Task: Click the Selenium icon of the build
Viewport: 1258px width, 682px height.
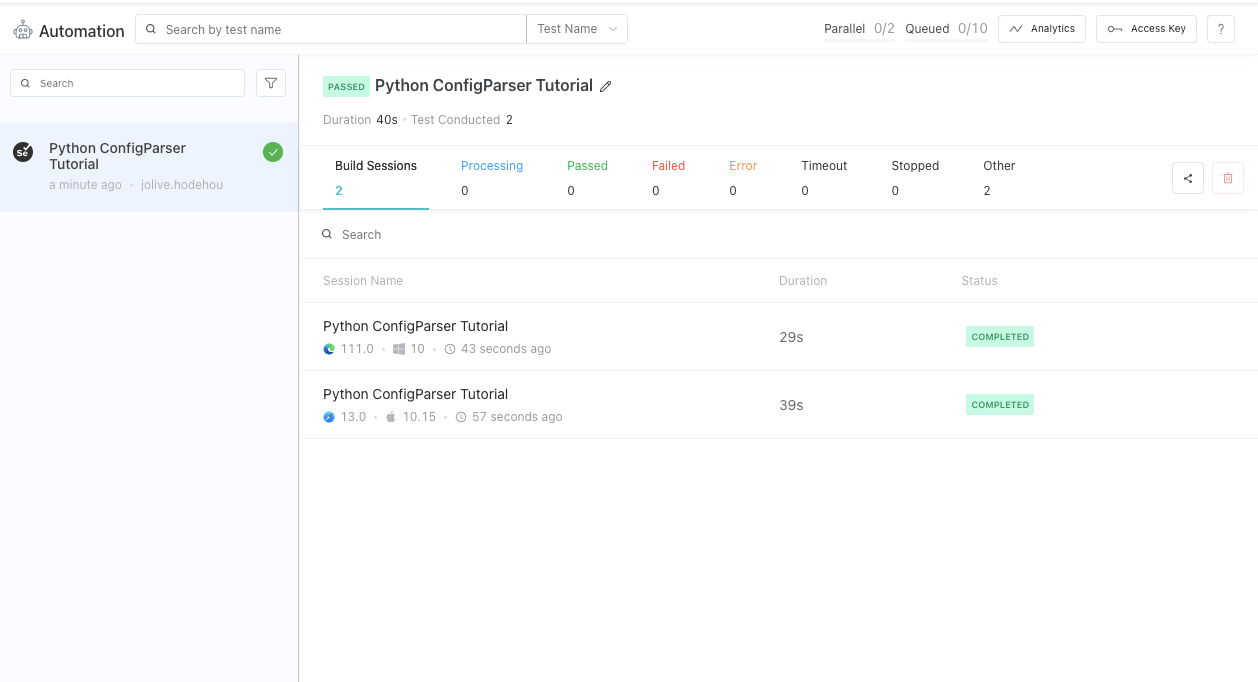Action: click(23, 152)
